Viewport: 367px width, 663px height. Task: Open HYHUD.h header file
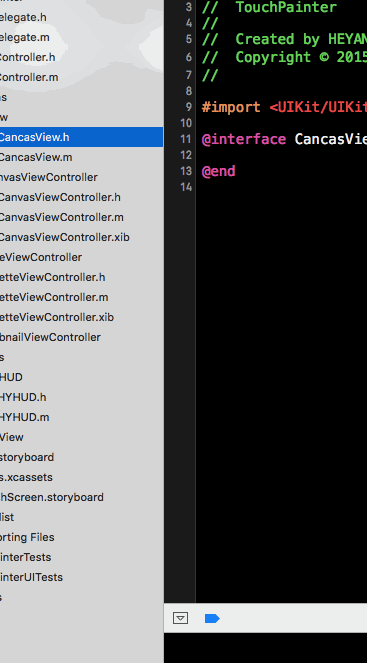[23, 397]
